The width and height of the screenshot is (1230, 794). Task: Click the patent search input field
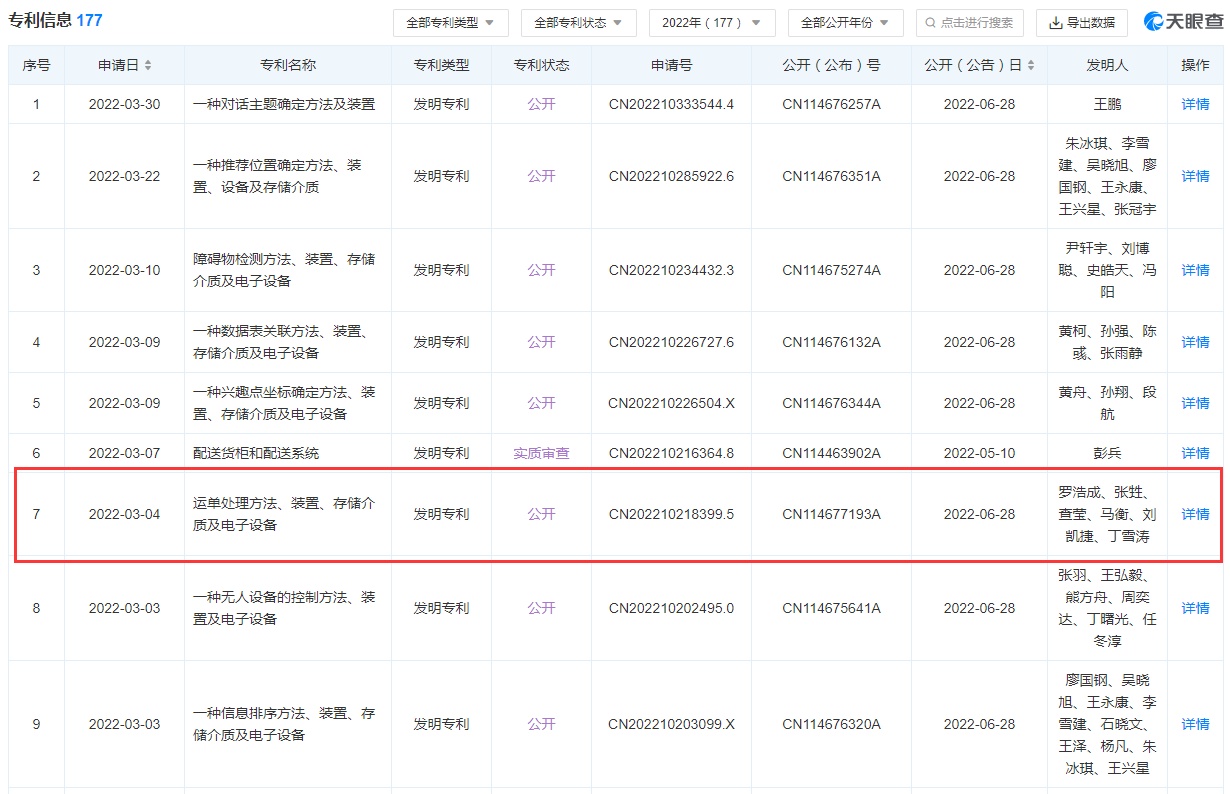click(x=969, y=23)
